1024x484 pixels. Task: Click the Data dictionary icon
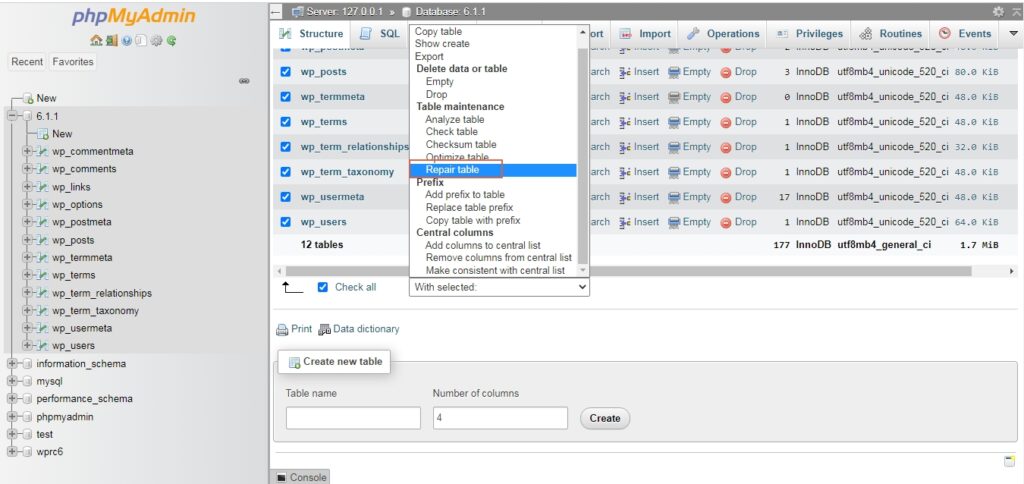pos(325,330)
